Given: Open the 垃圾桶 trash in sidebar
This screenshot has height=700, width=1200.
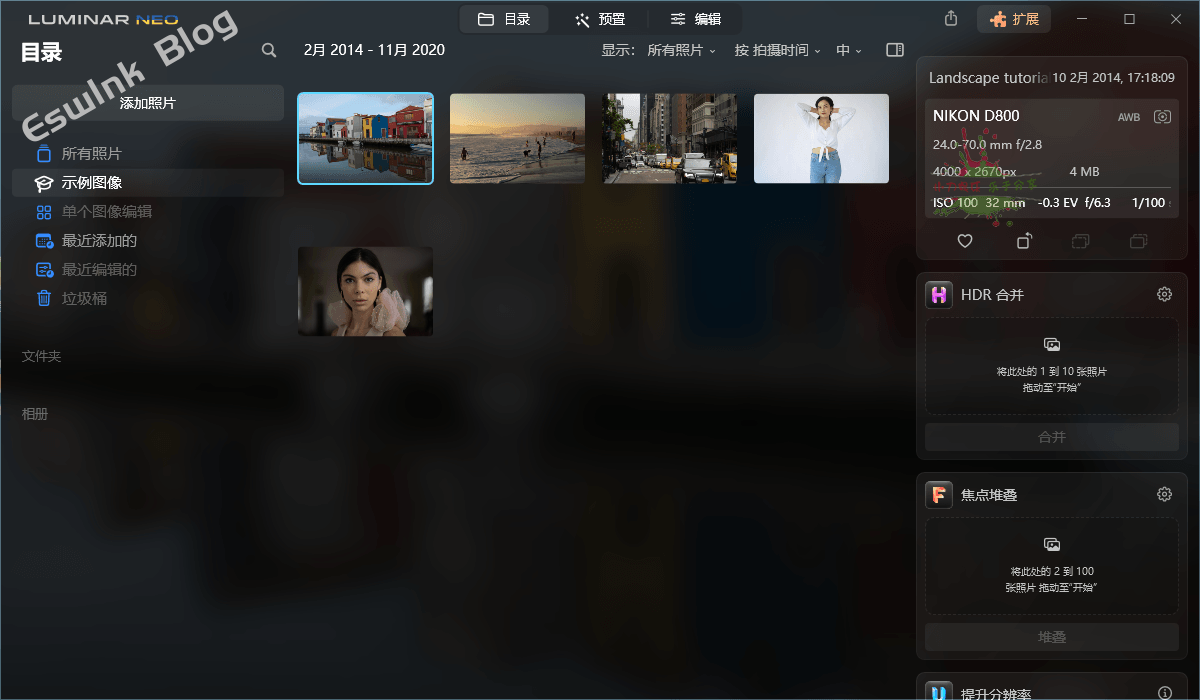Looking at the screenshot, I should [84, 299].
